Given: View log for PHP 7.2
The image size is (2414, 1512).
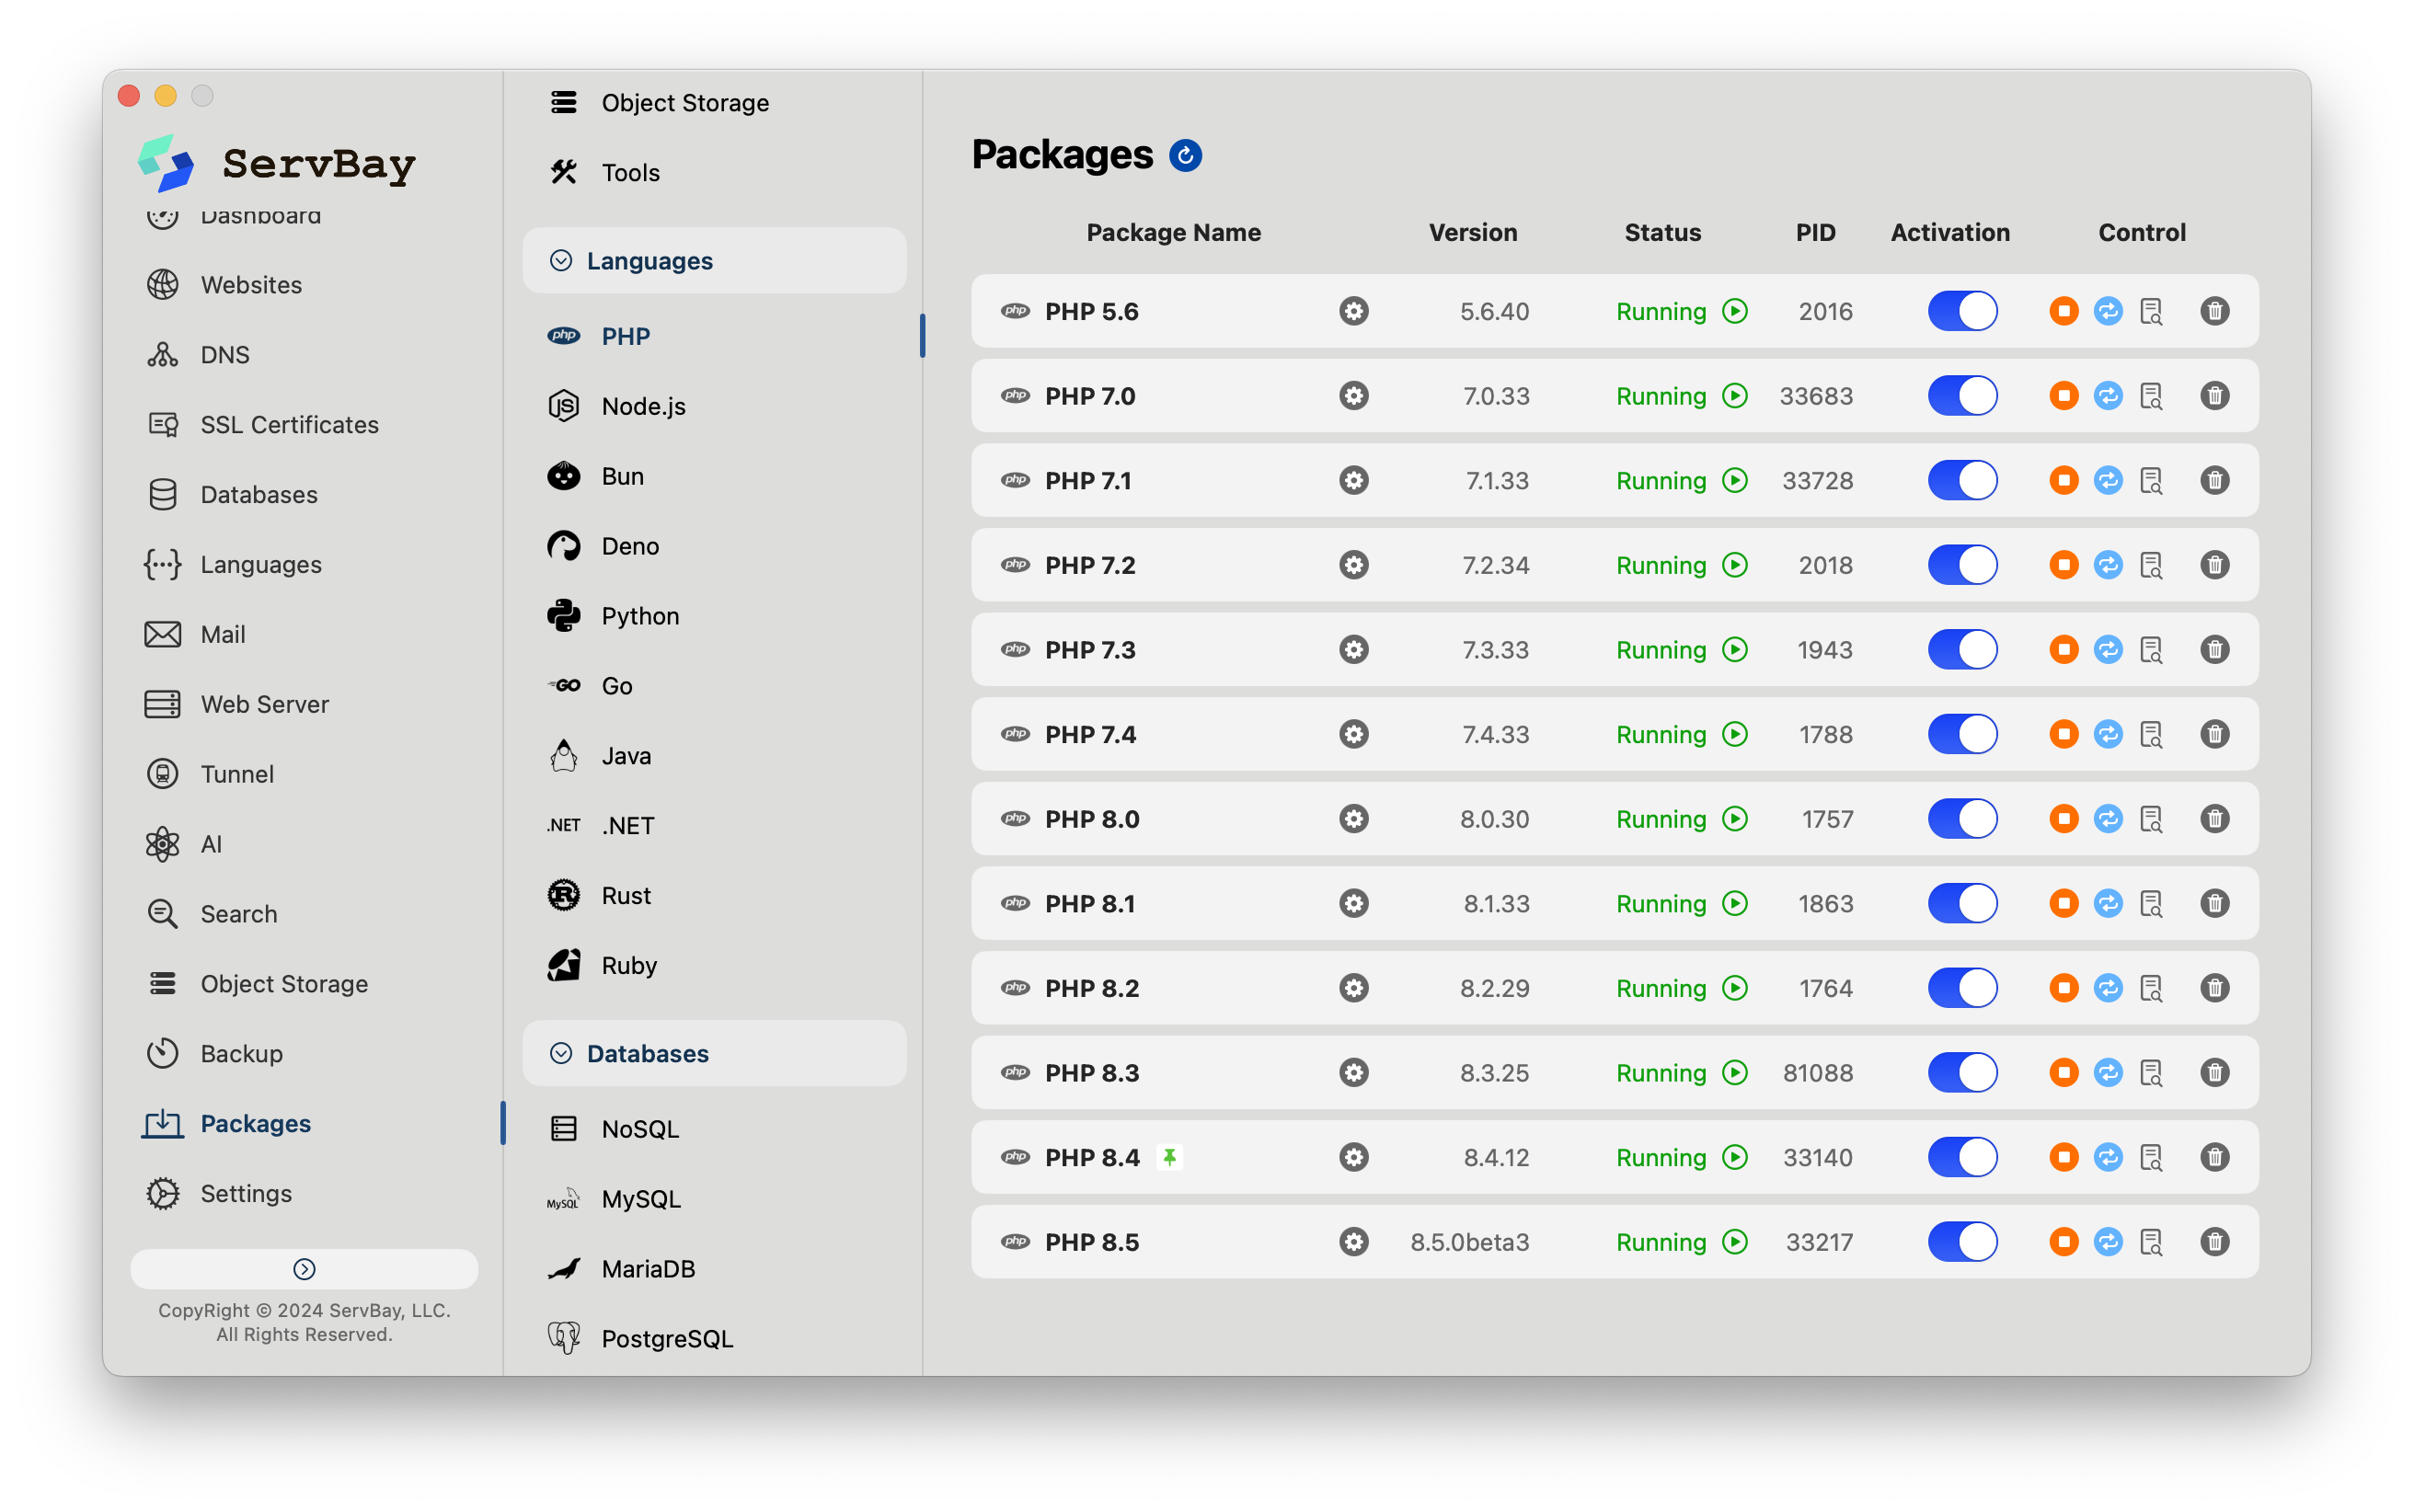Looking at the screenshot, I should pos(2151,565).
